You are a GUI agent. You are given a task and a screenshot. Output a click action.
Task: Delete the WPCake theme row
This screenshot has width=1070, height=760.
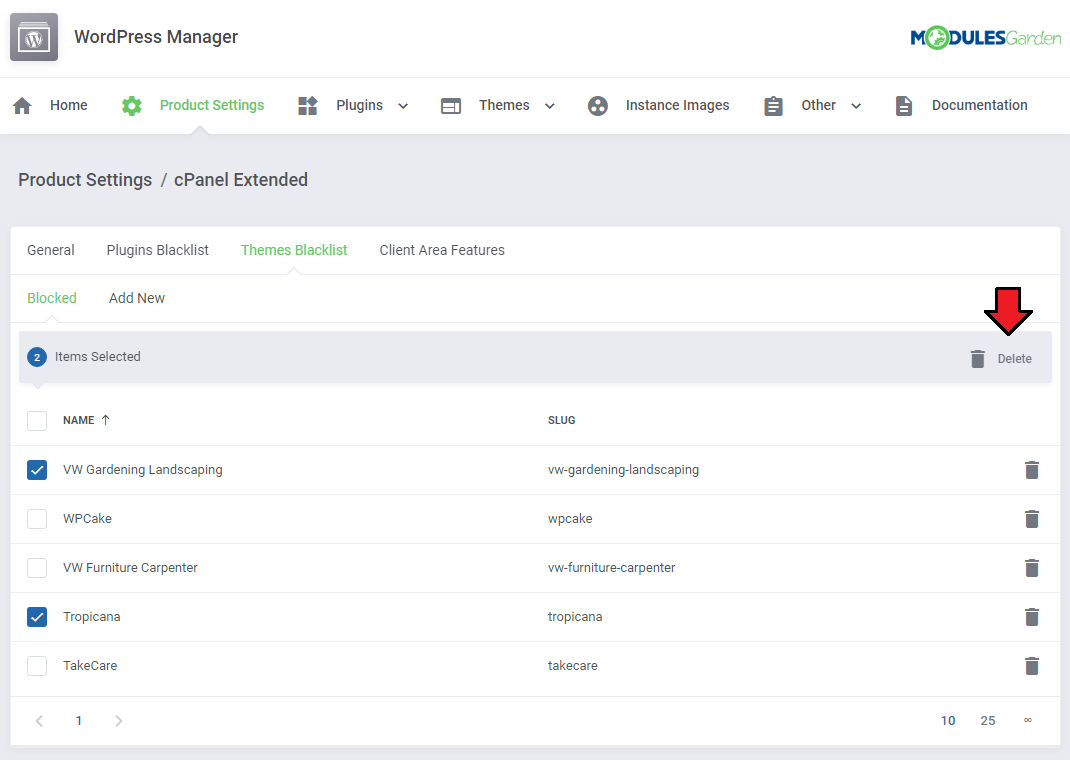point(1032,519)
